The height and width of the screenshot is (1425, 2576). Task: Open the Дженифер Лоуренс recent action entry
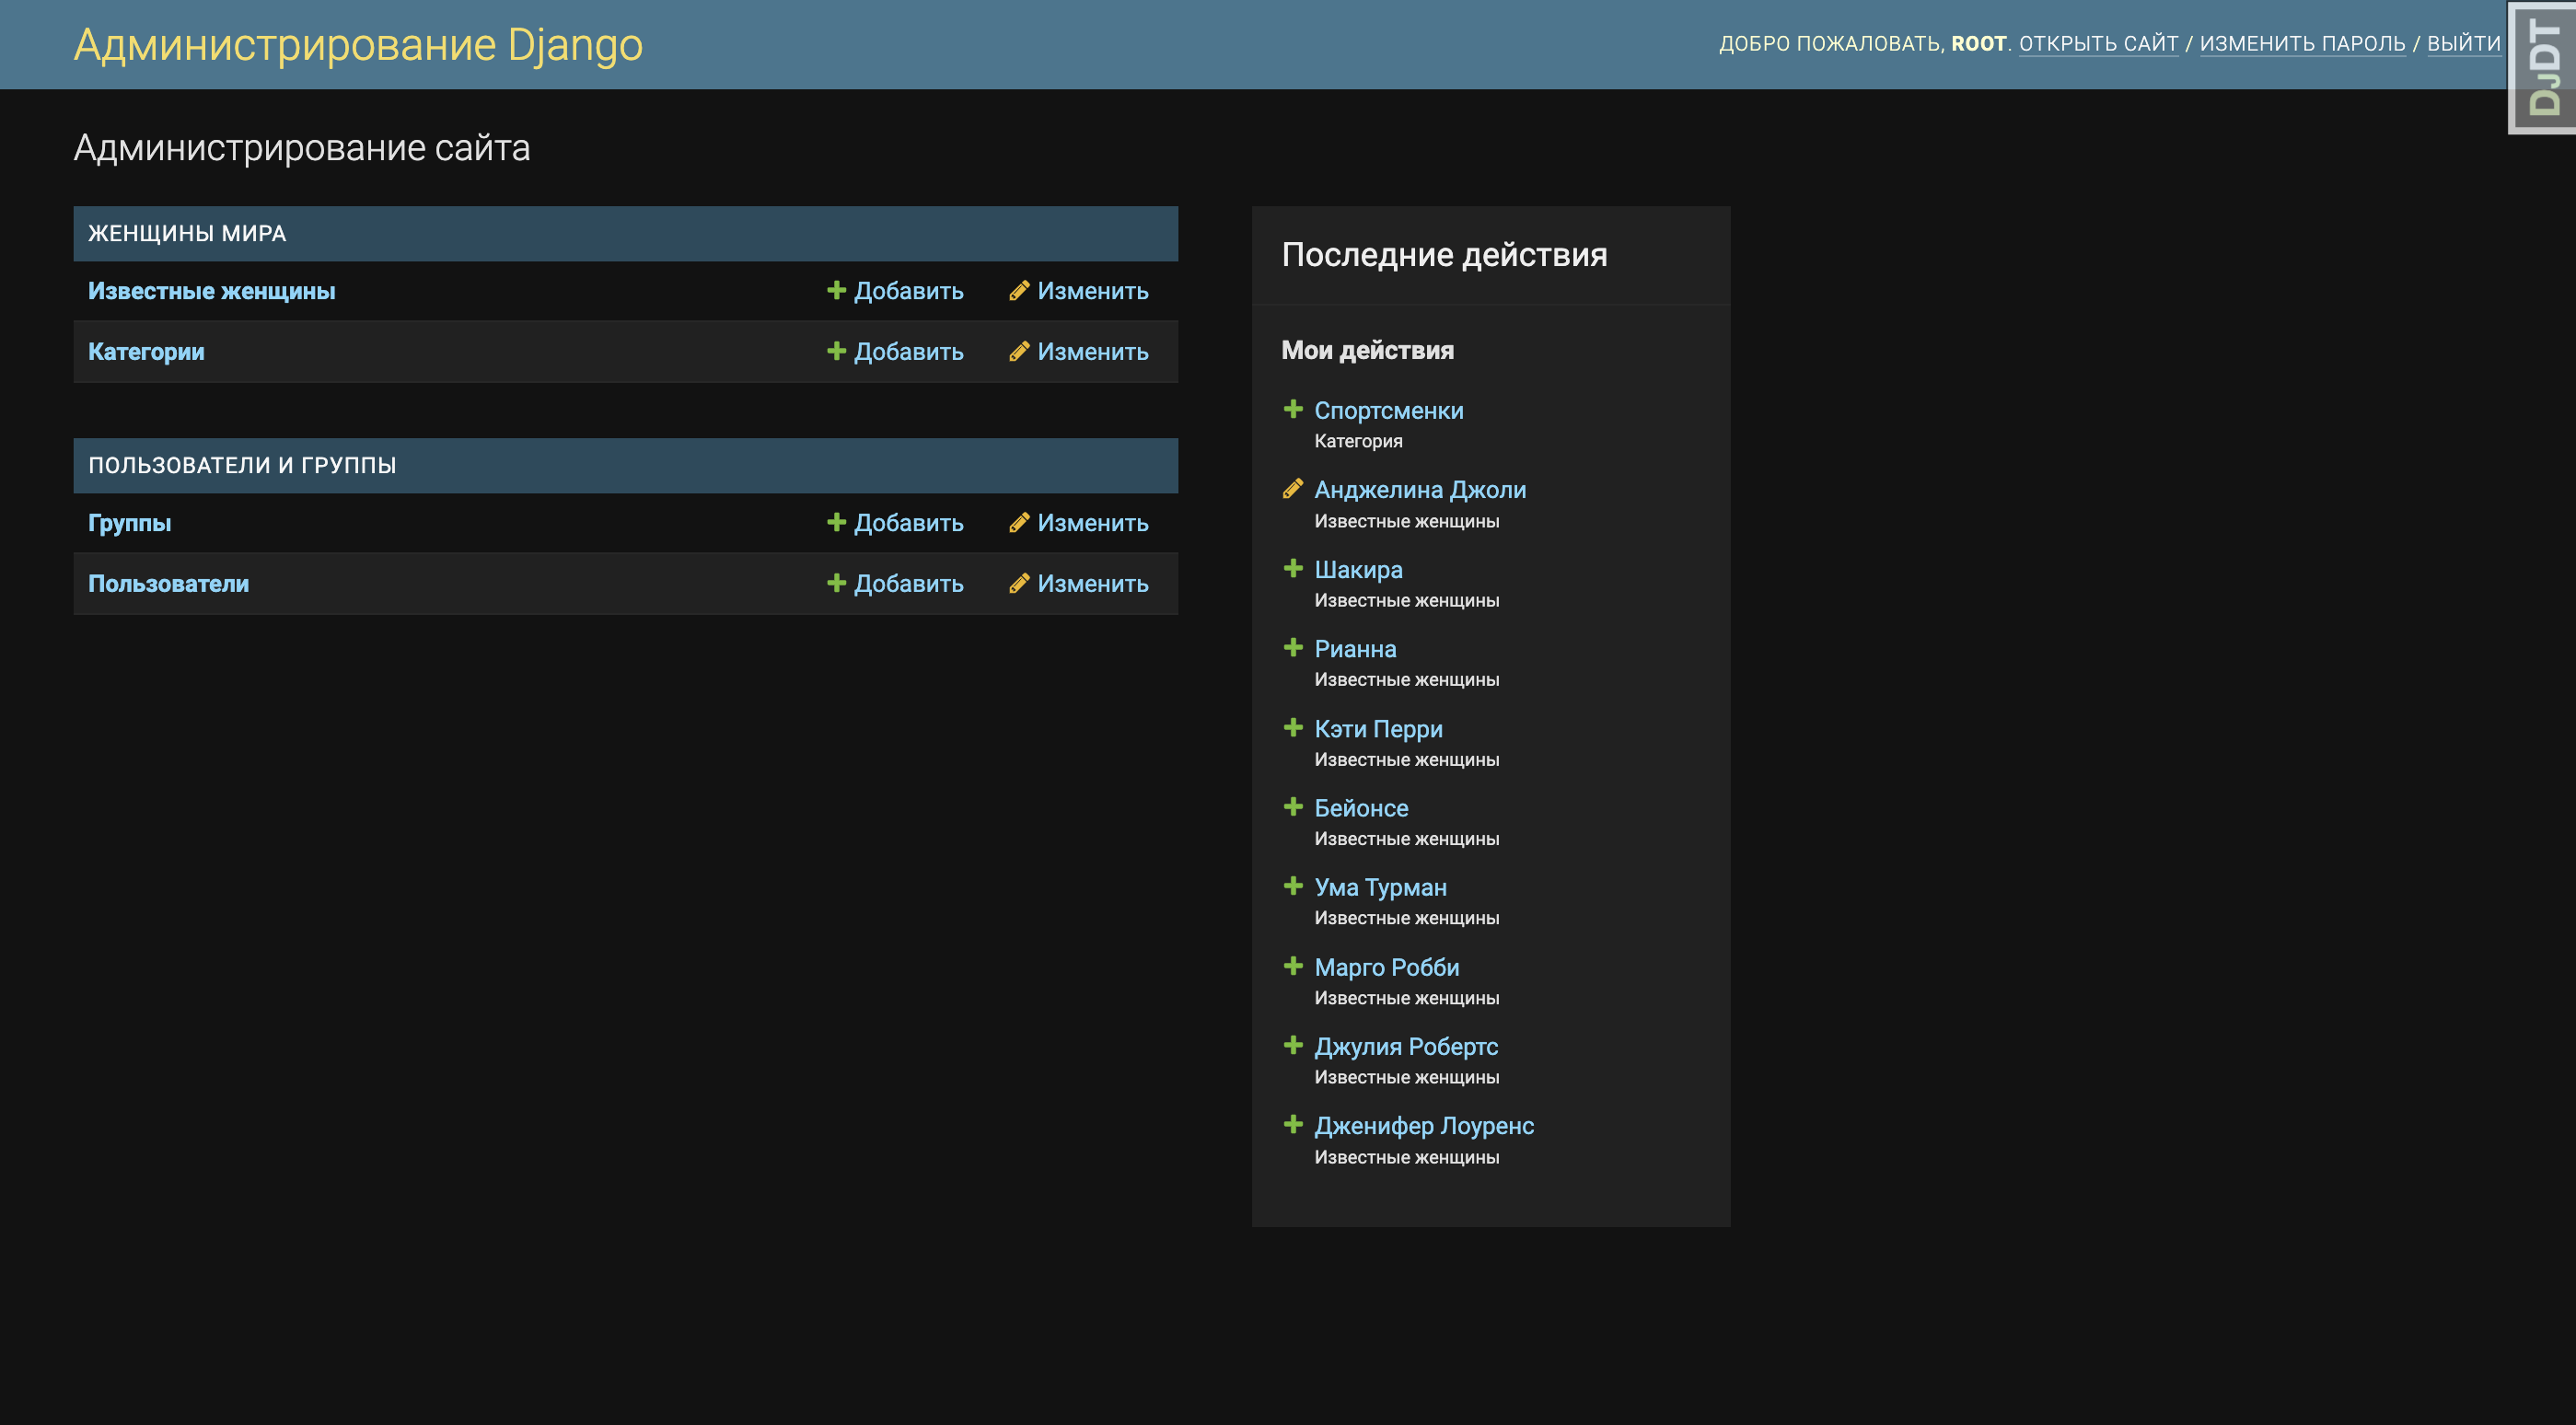click(x=1424, y=1126)
